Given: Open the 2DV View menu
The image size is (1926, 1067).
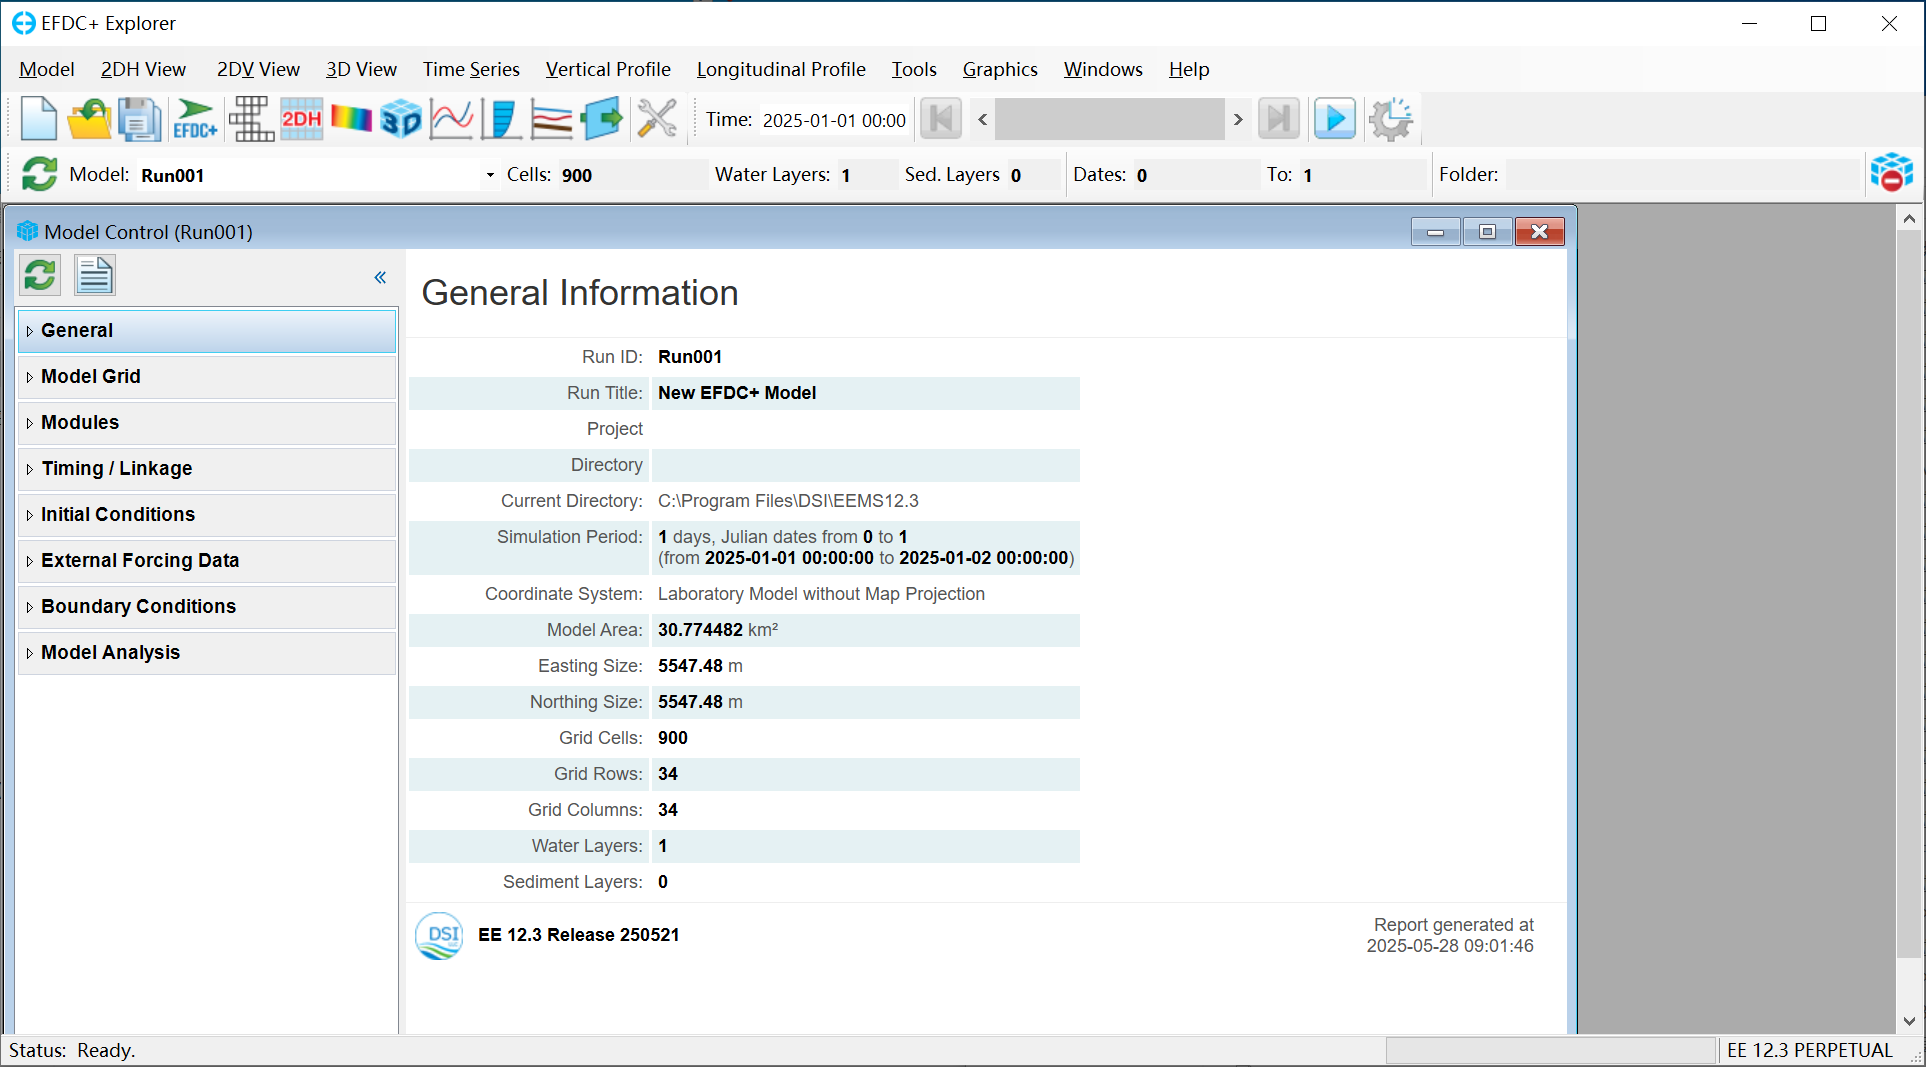Looking at the screenshot, I should 258,69.
